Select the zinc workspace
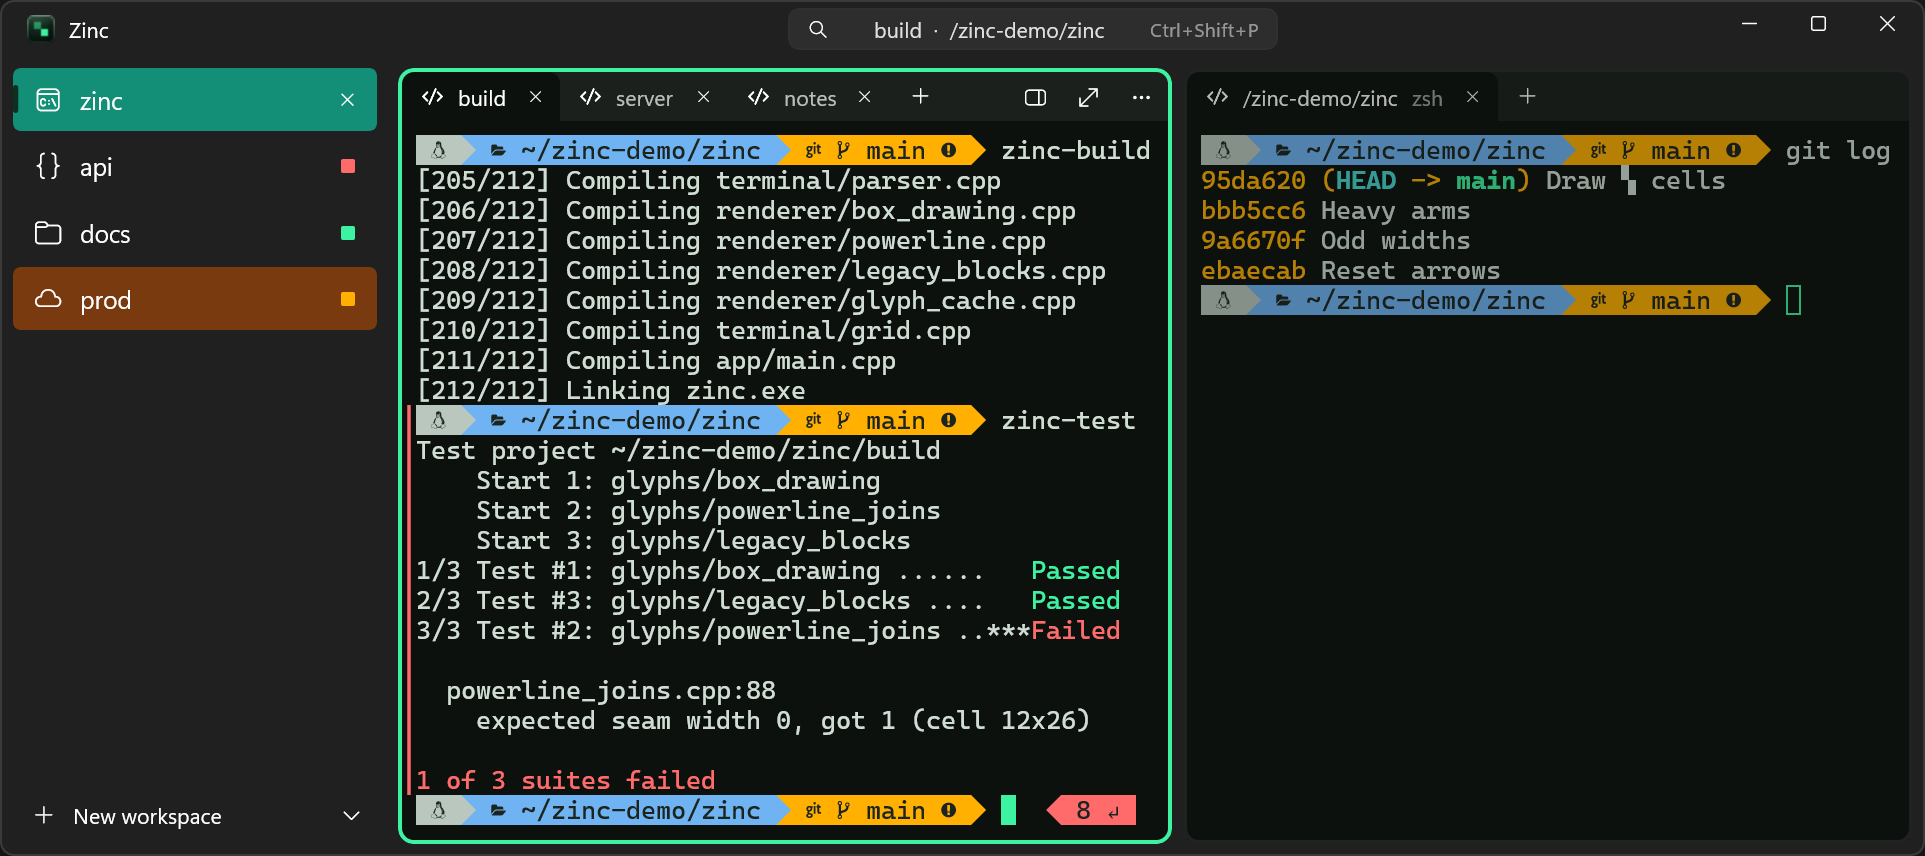1925x856 pixels. [x=195, y=100]
